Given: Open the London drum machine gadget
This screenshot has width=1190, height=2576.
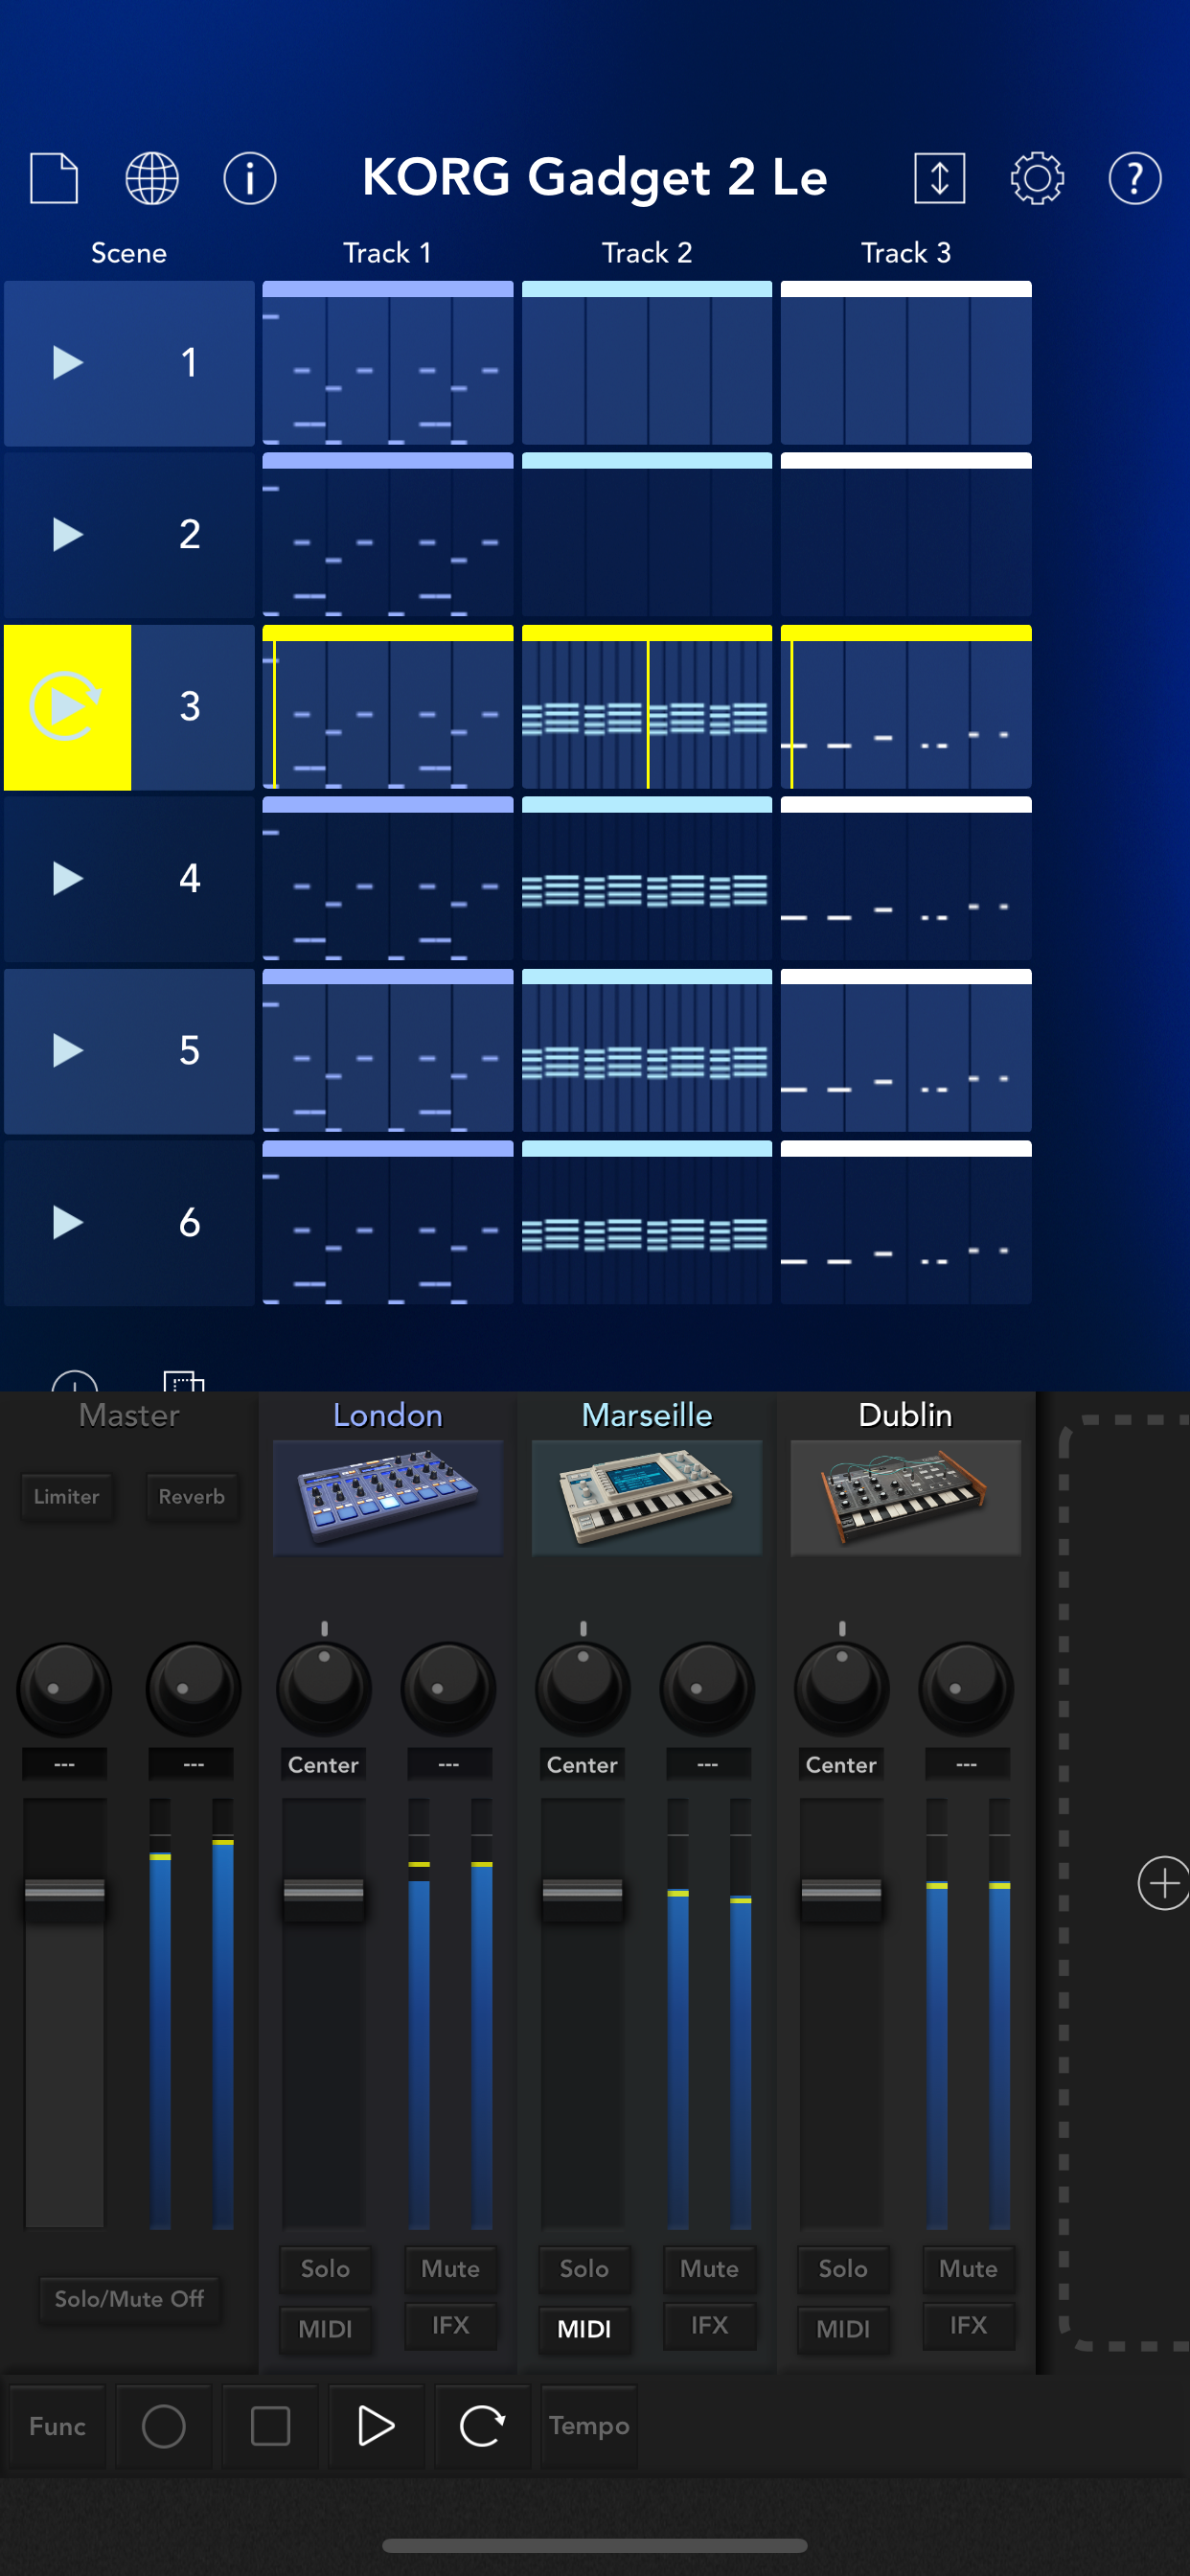Looking at the screenshot, I should tap(388, 1497).
